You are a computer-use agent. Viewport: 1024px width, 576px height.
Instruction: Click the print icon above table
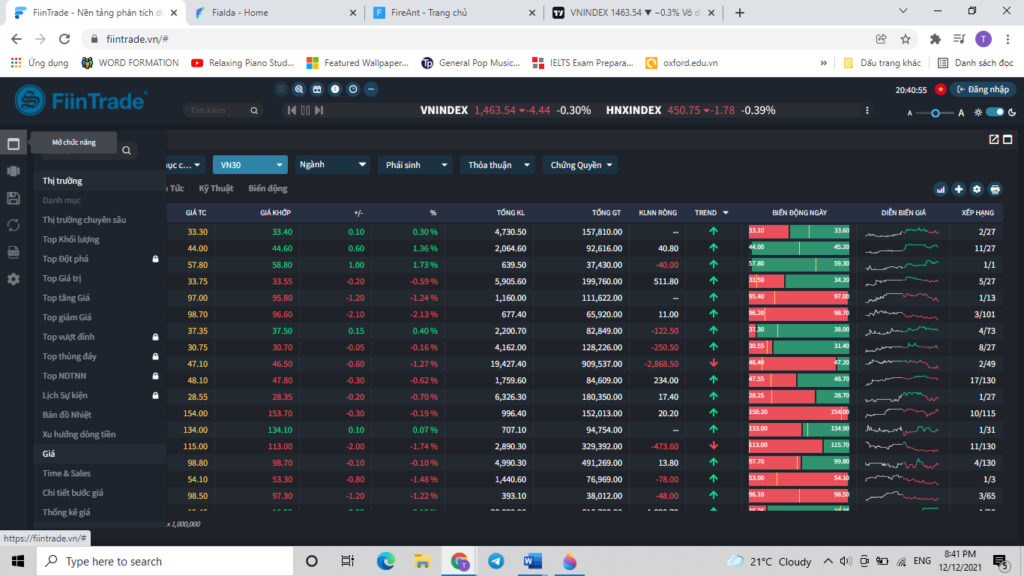[995, 189]
